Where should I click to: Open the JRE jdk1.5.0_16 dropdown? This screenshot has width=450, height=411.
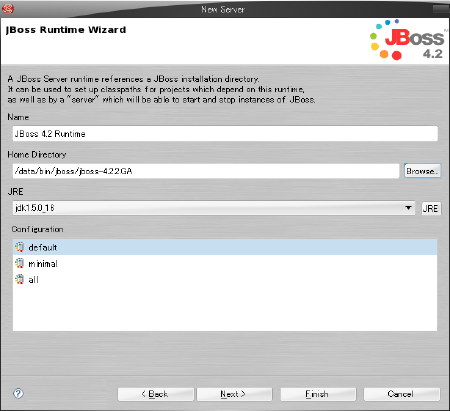point(214,208)
